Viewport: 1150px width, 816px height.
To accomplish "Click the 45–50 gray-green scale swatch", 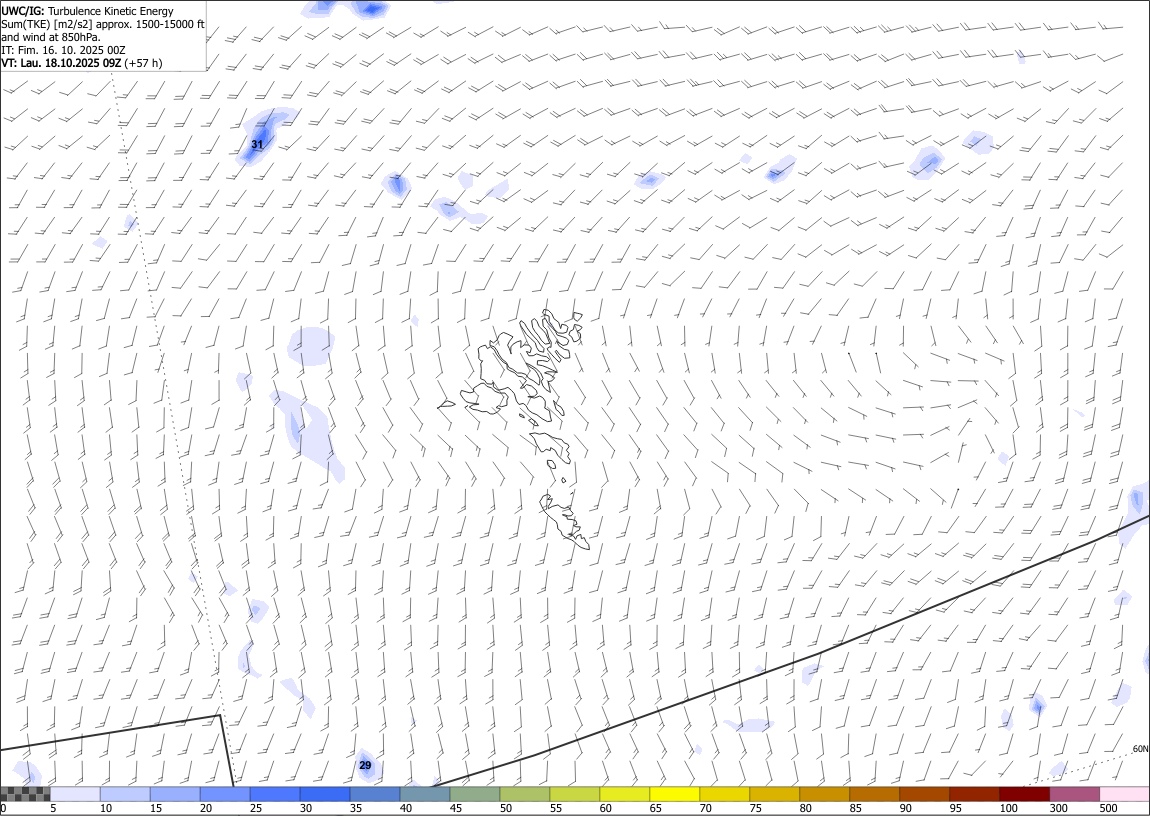I will 475,794.
